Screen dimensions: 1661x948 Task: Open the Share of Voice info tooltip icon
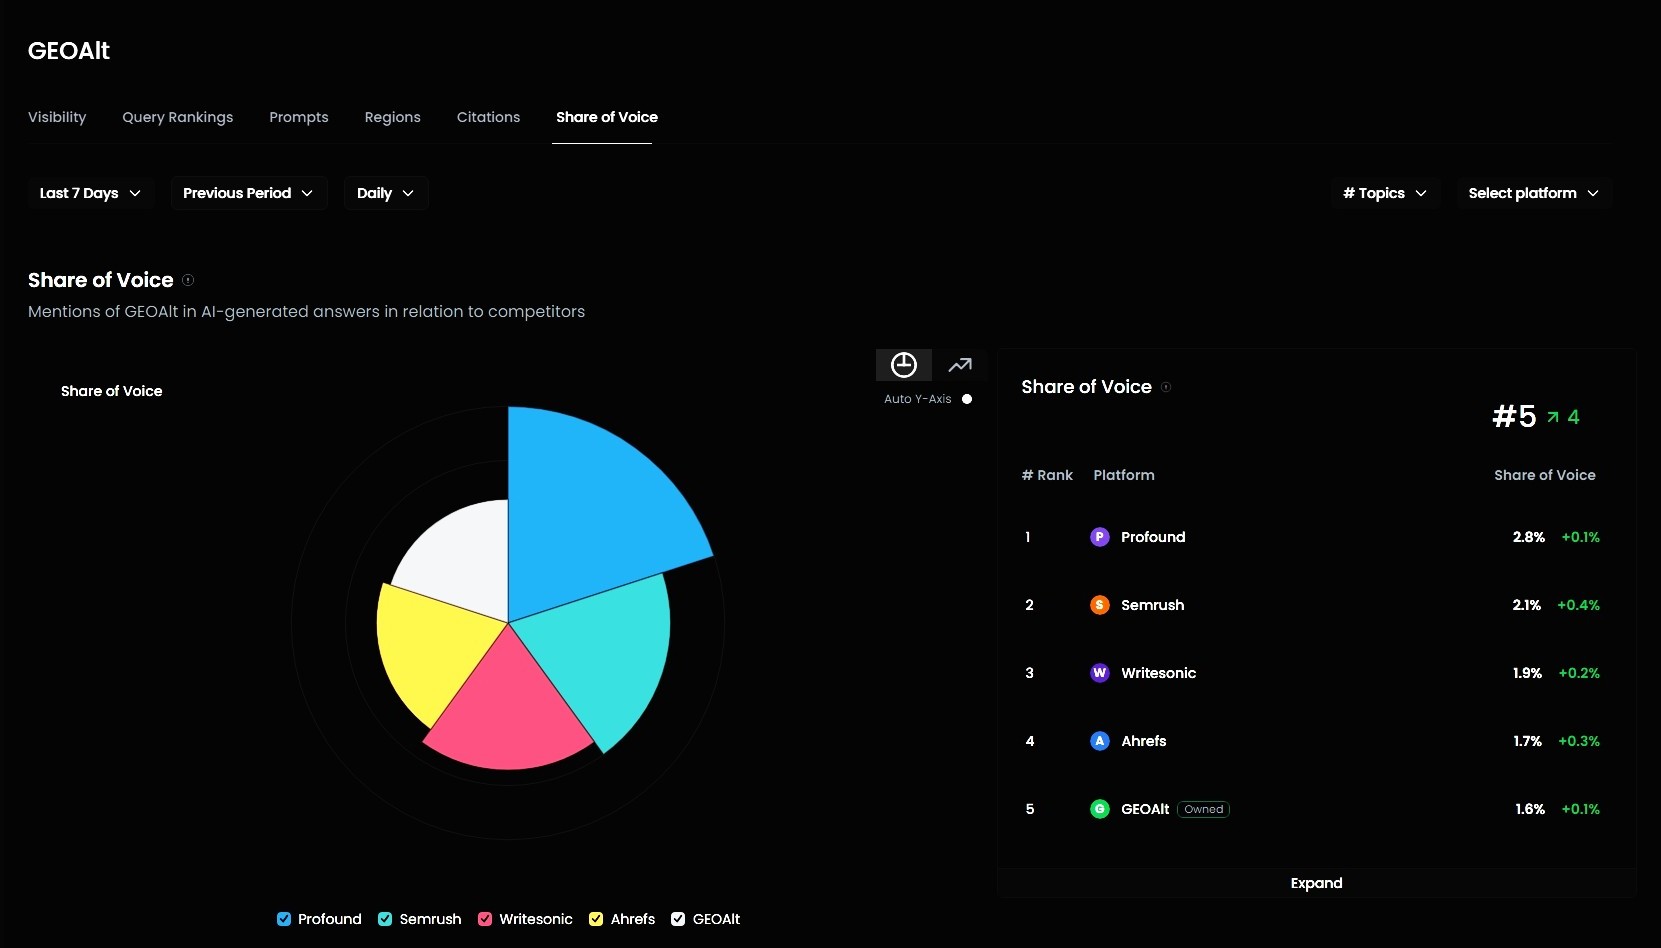pos(188,280)
